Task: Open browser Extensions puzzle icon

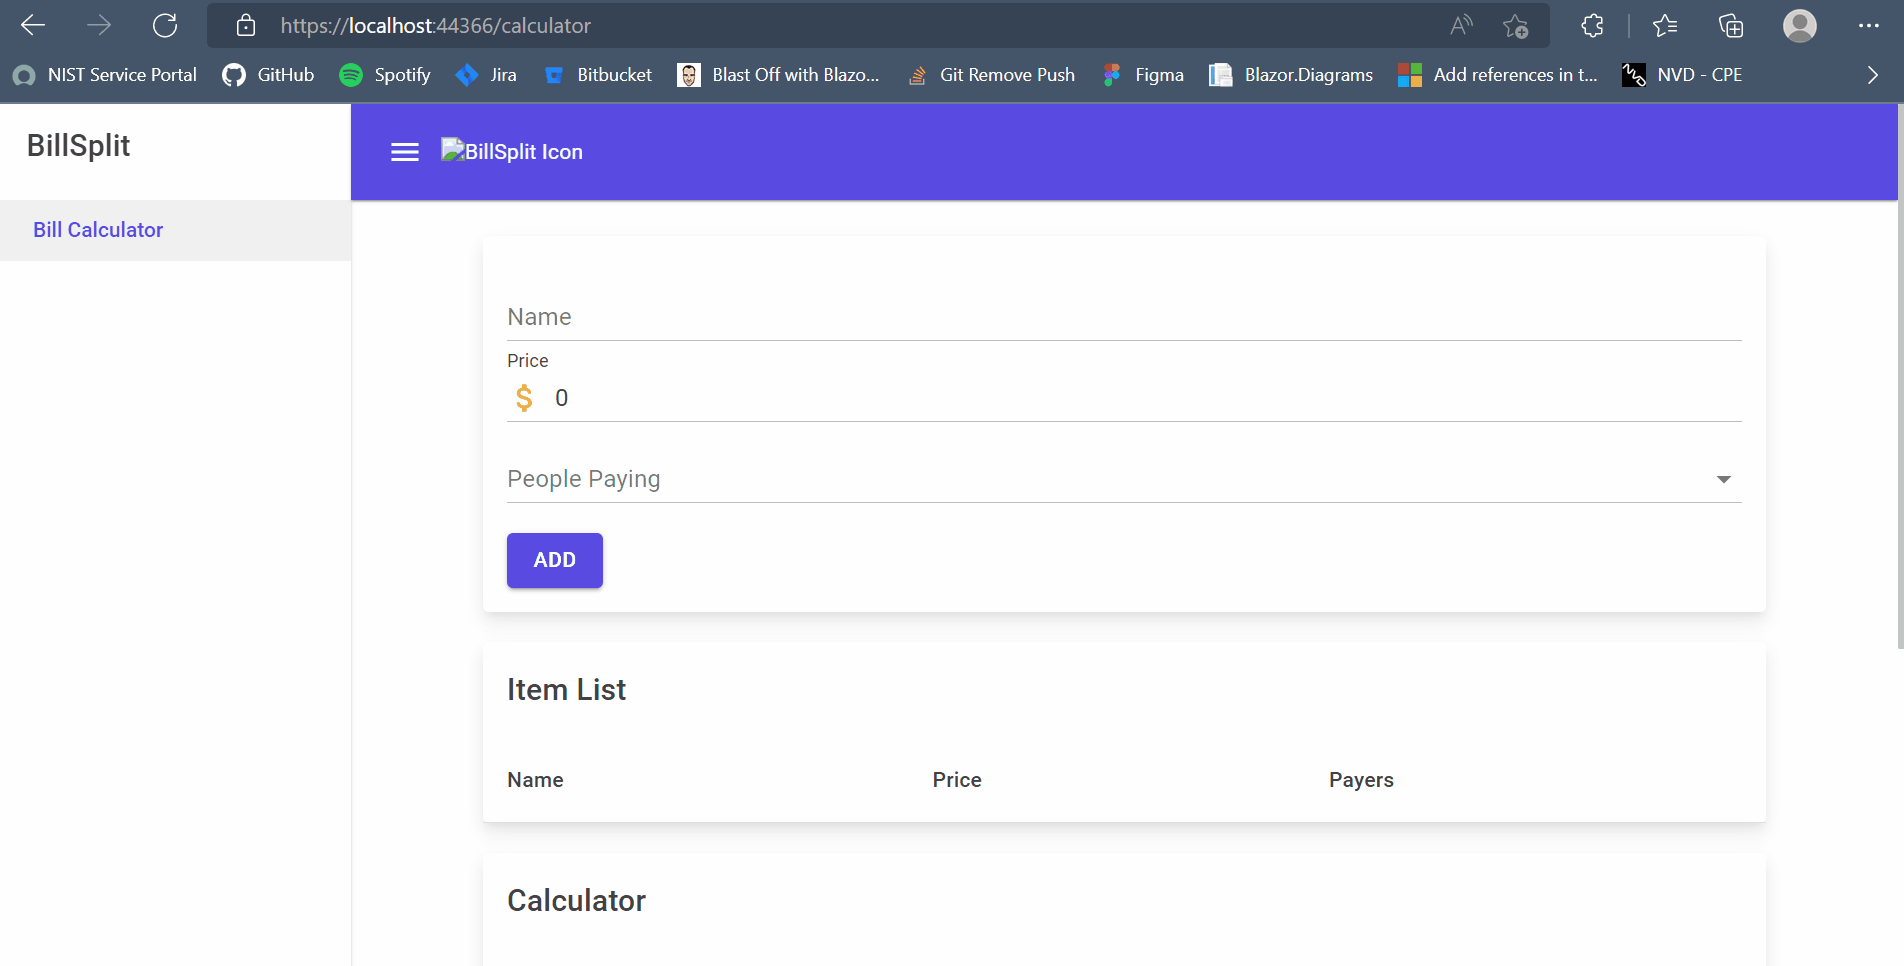Action: pyautogui.click(x=1593, y=26)
